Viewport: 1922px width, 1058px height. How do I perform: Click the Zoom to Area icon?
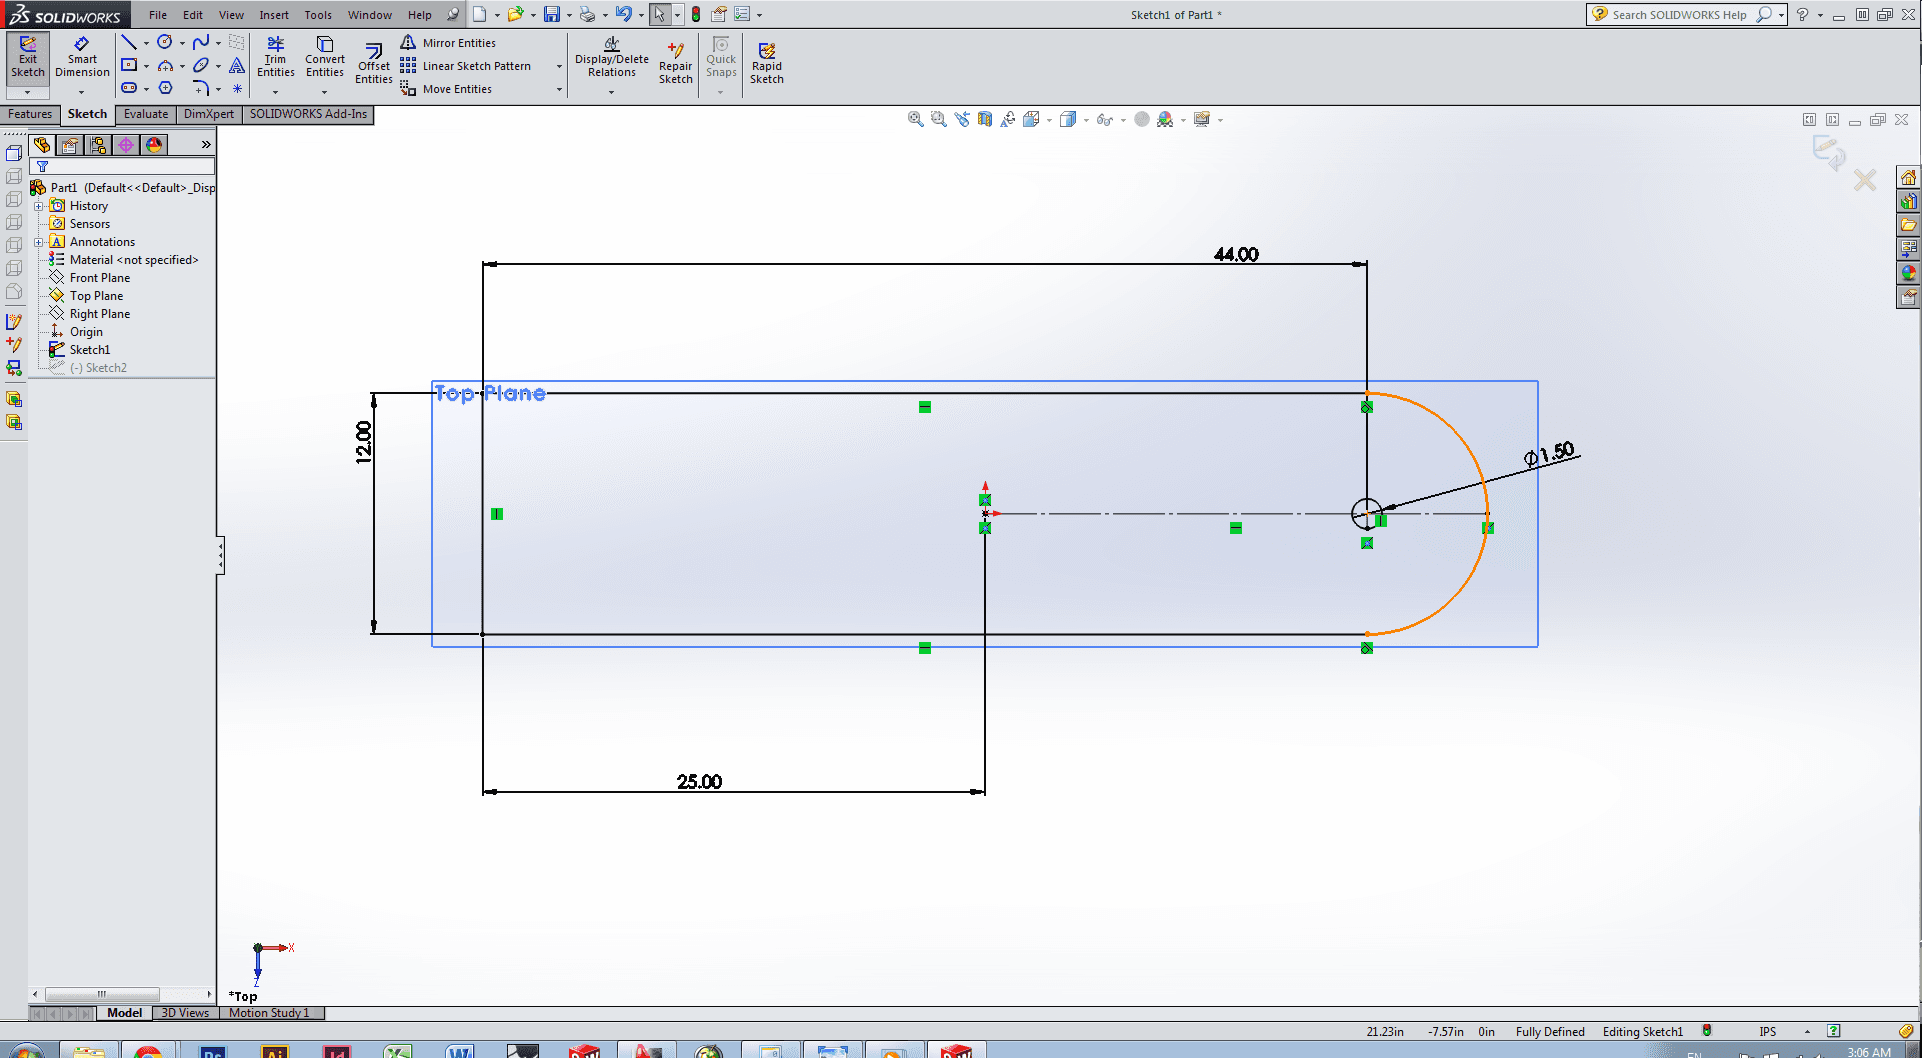point(938,119)
